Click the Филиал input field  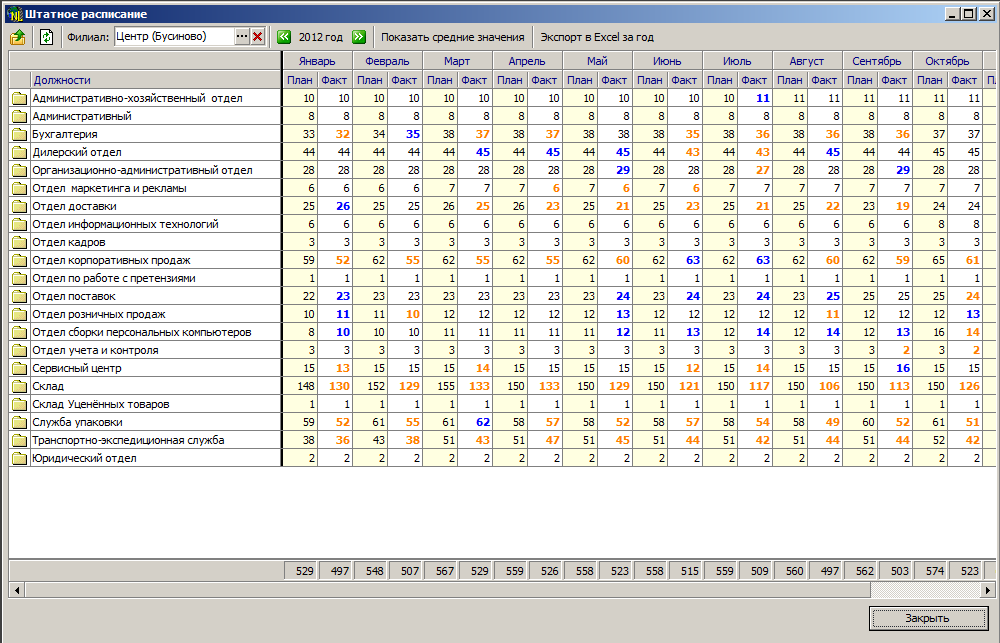(x=174, y=37)
